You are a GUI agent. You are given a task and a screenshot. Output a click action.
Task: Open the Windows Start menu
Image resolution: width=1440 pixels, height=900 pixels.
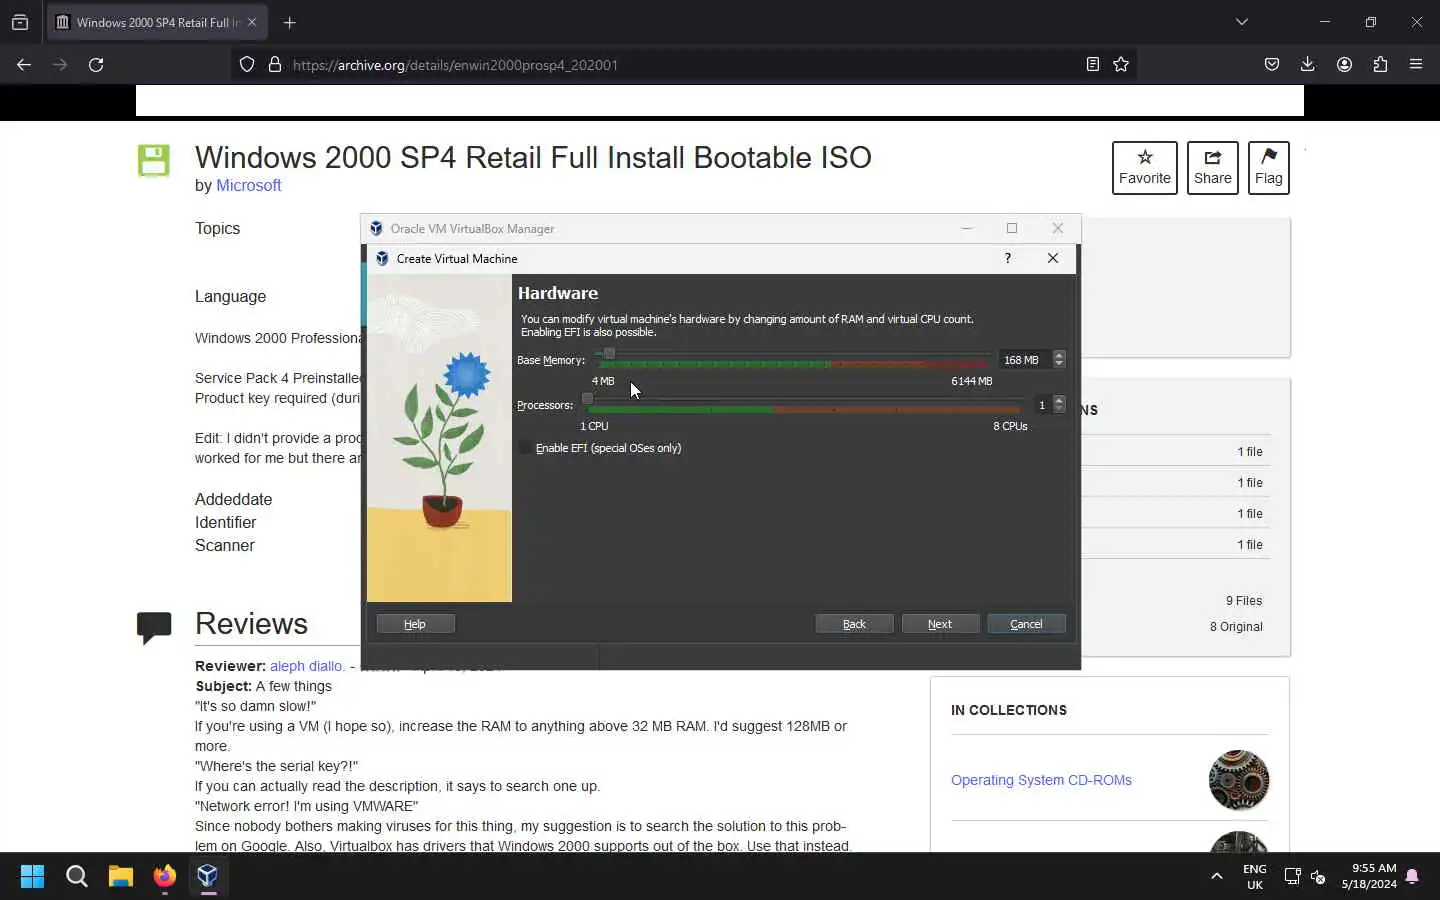click(32, 877)
